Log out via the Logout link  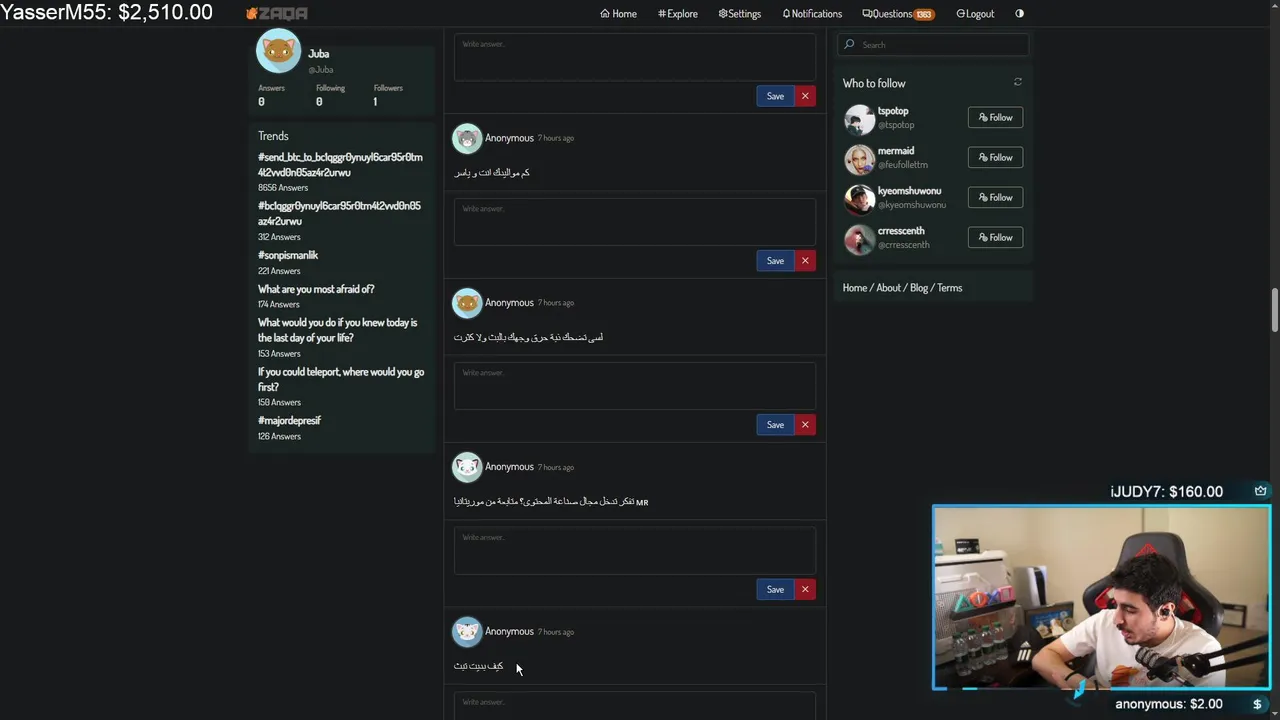[975, 14]
